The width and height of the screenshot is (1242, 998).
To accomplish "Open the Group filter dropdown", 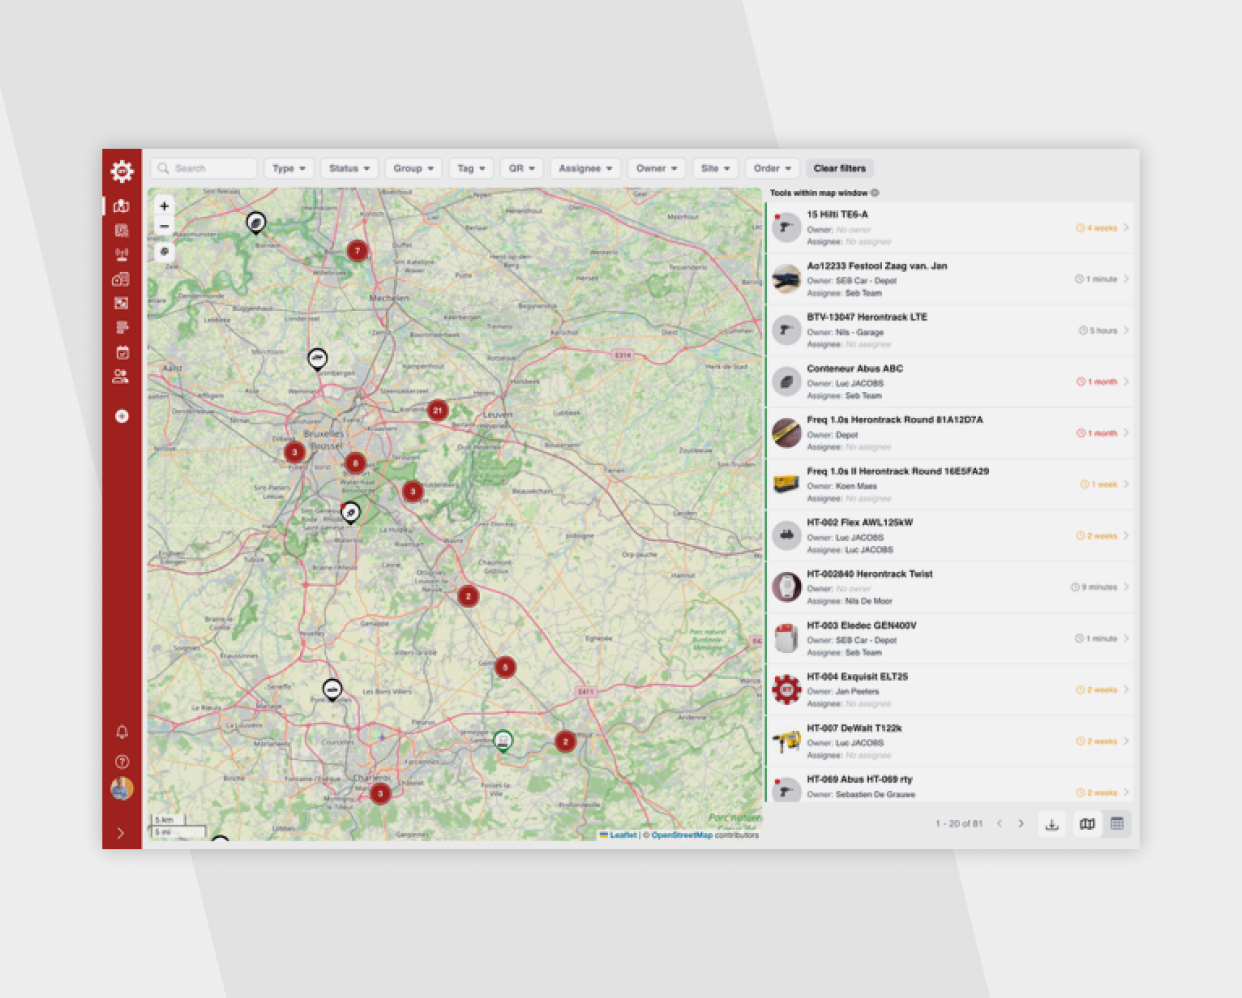I will (x=413, y=168).
